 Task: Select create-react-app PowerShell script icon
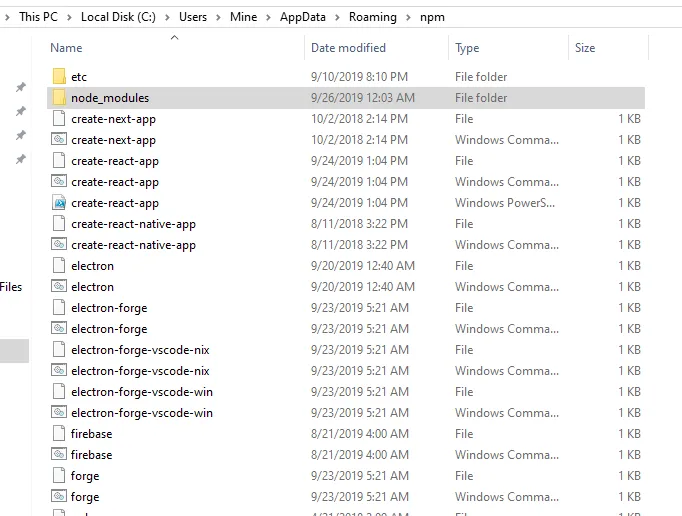[x=59, y=202]
